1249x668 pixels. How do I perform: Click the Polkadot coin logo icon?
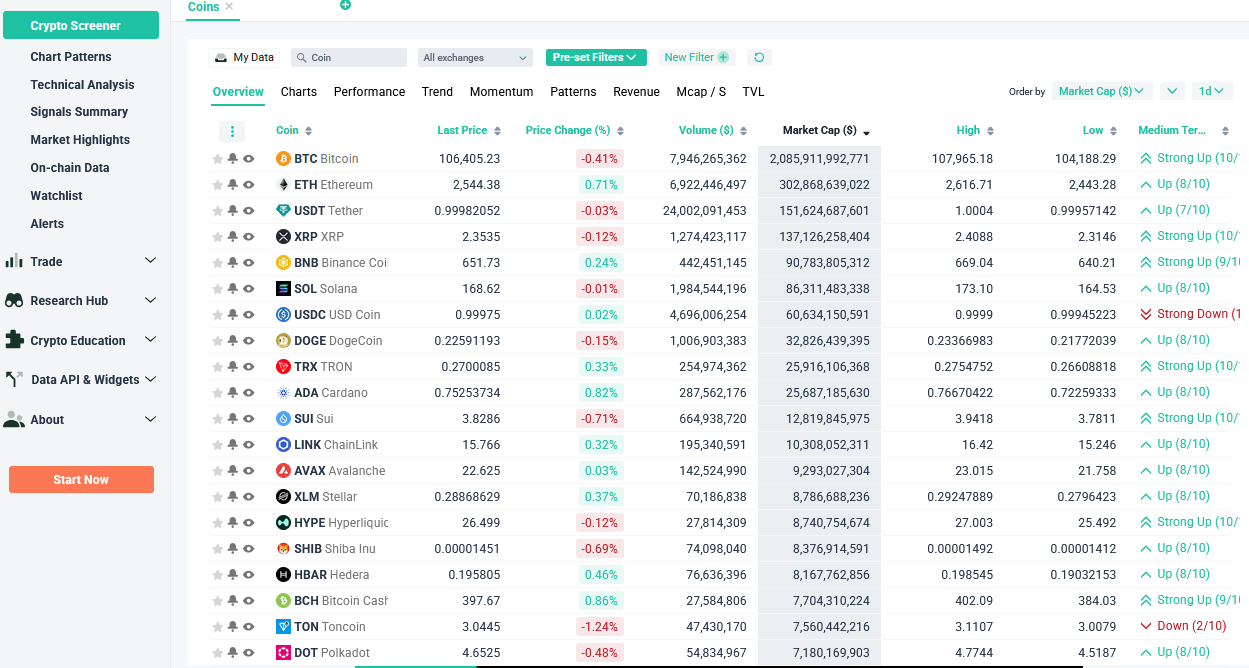coord(283,653)
